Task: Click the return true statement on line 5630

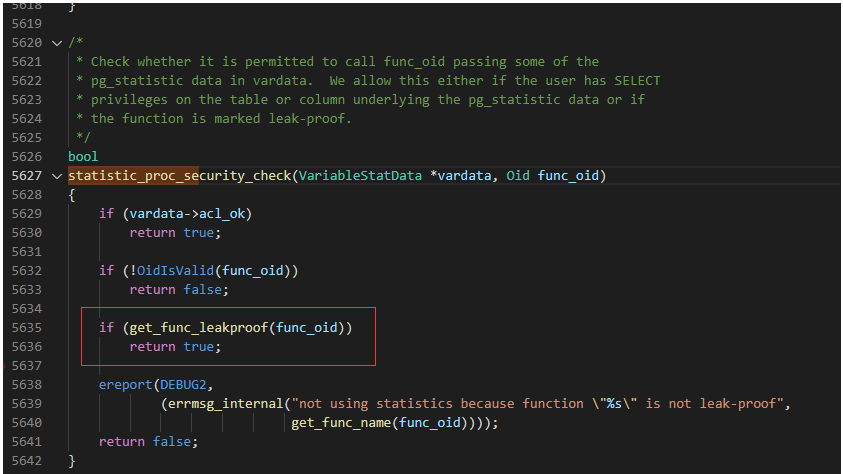Action: tap(171, 233)
